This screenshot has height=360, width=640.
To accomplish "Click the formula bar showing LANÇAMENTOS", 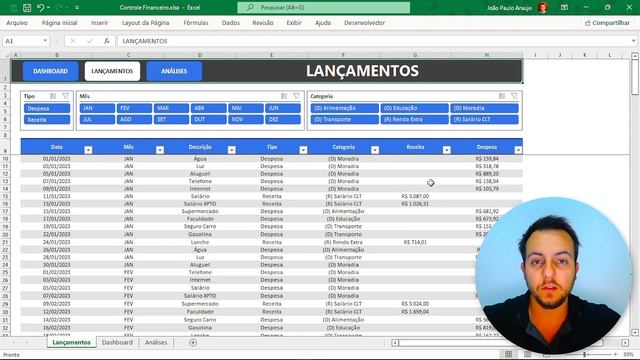I will coord(373,41).
